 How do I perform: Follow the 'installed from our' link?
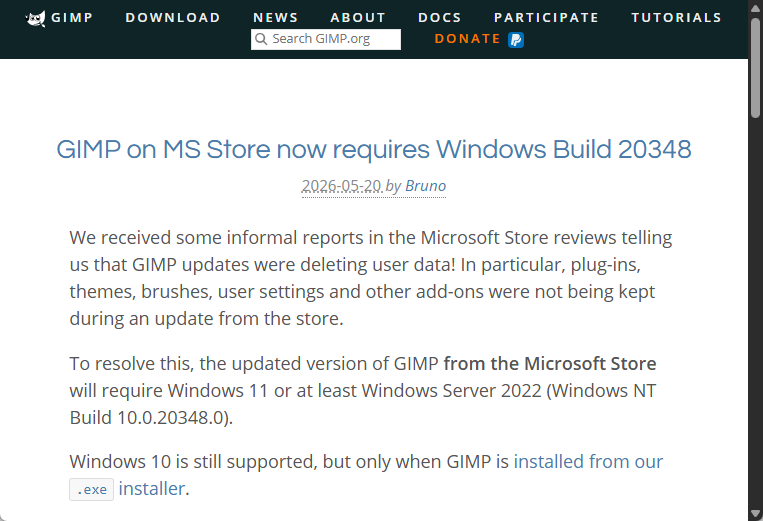coord(588,461)
